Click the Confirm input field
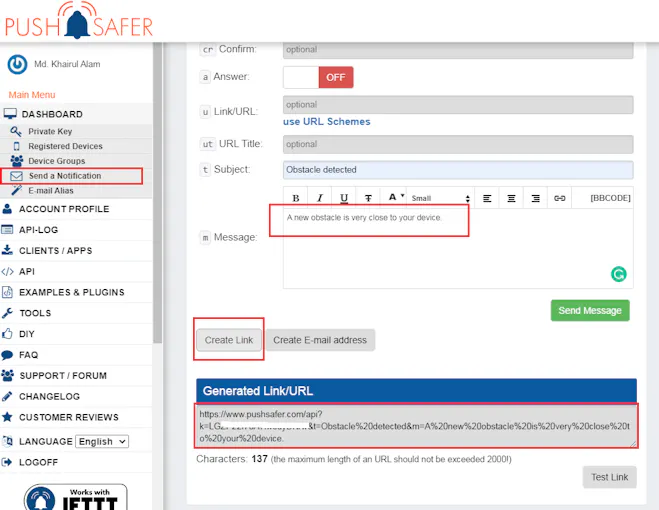This screenshot has width=659, height=510. pos(458,50)
